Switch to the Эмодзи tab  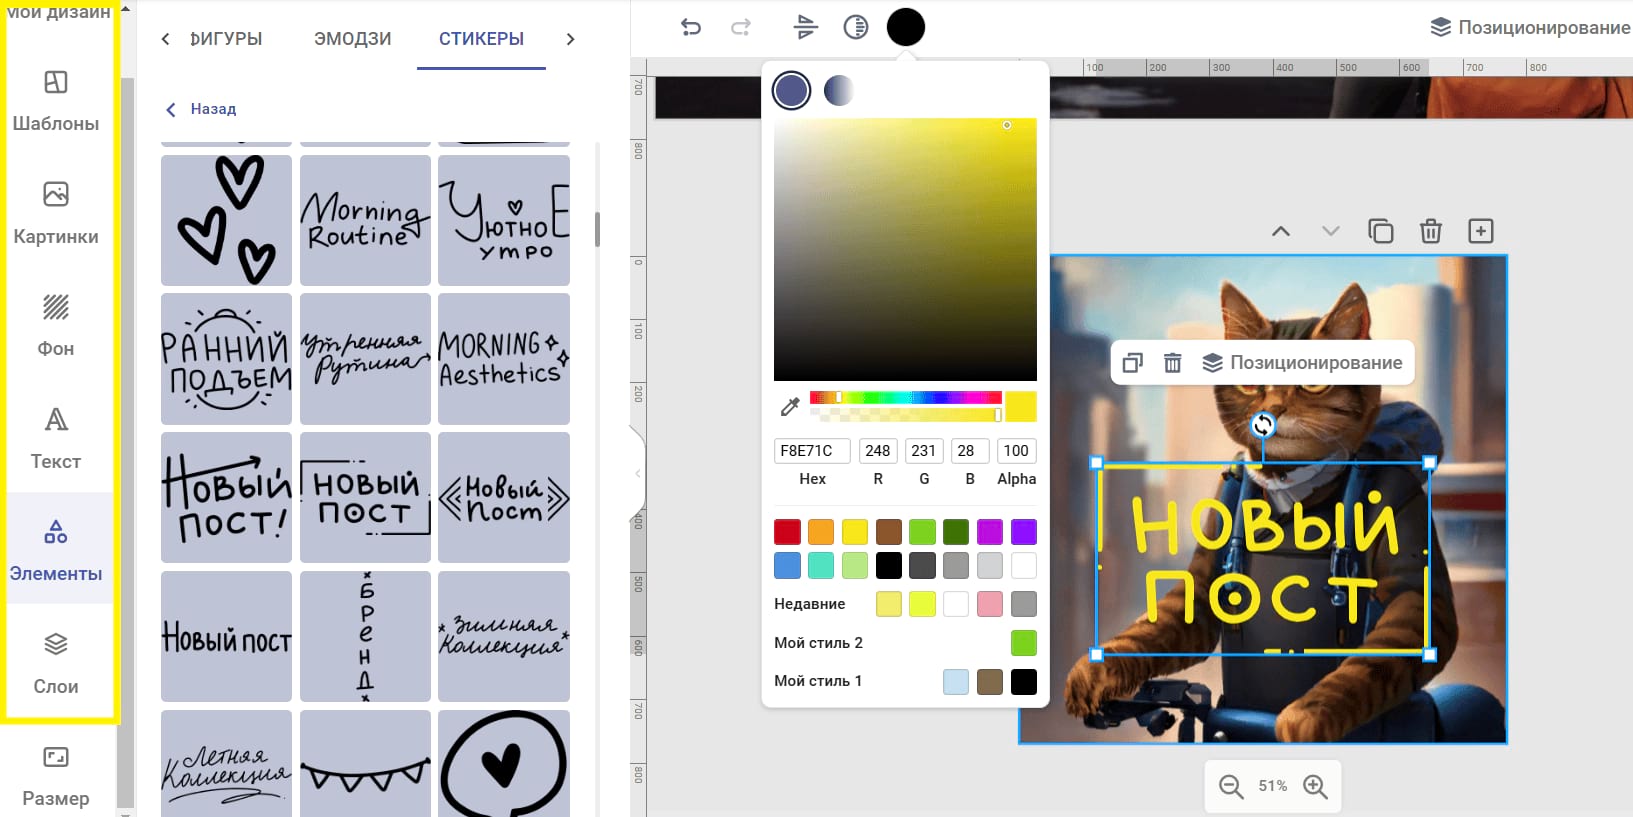[x=352, y=39]
